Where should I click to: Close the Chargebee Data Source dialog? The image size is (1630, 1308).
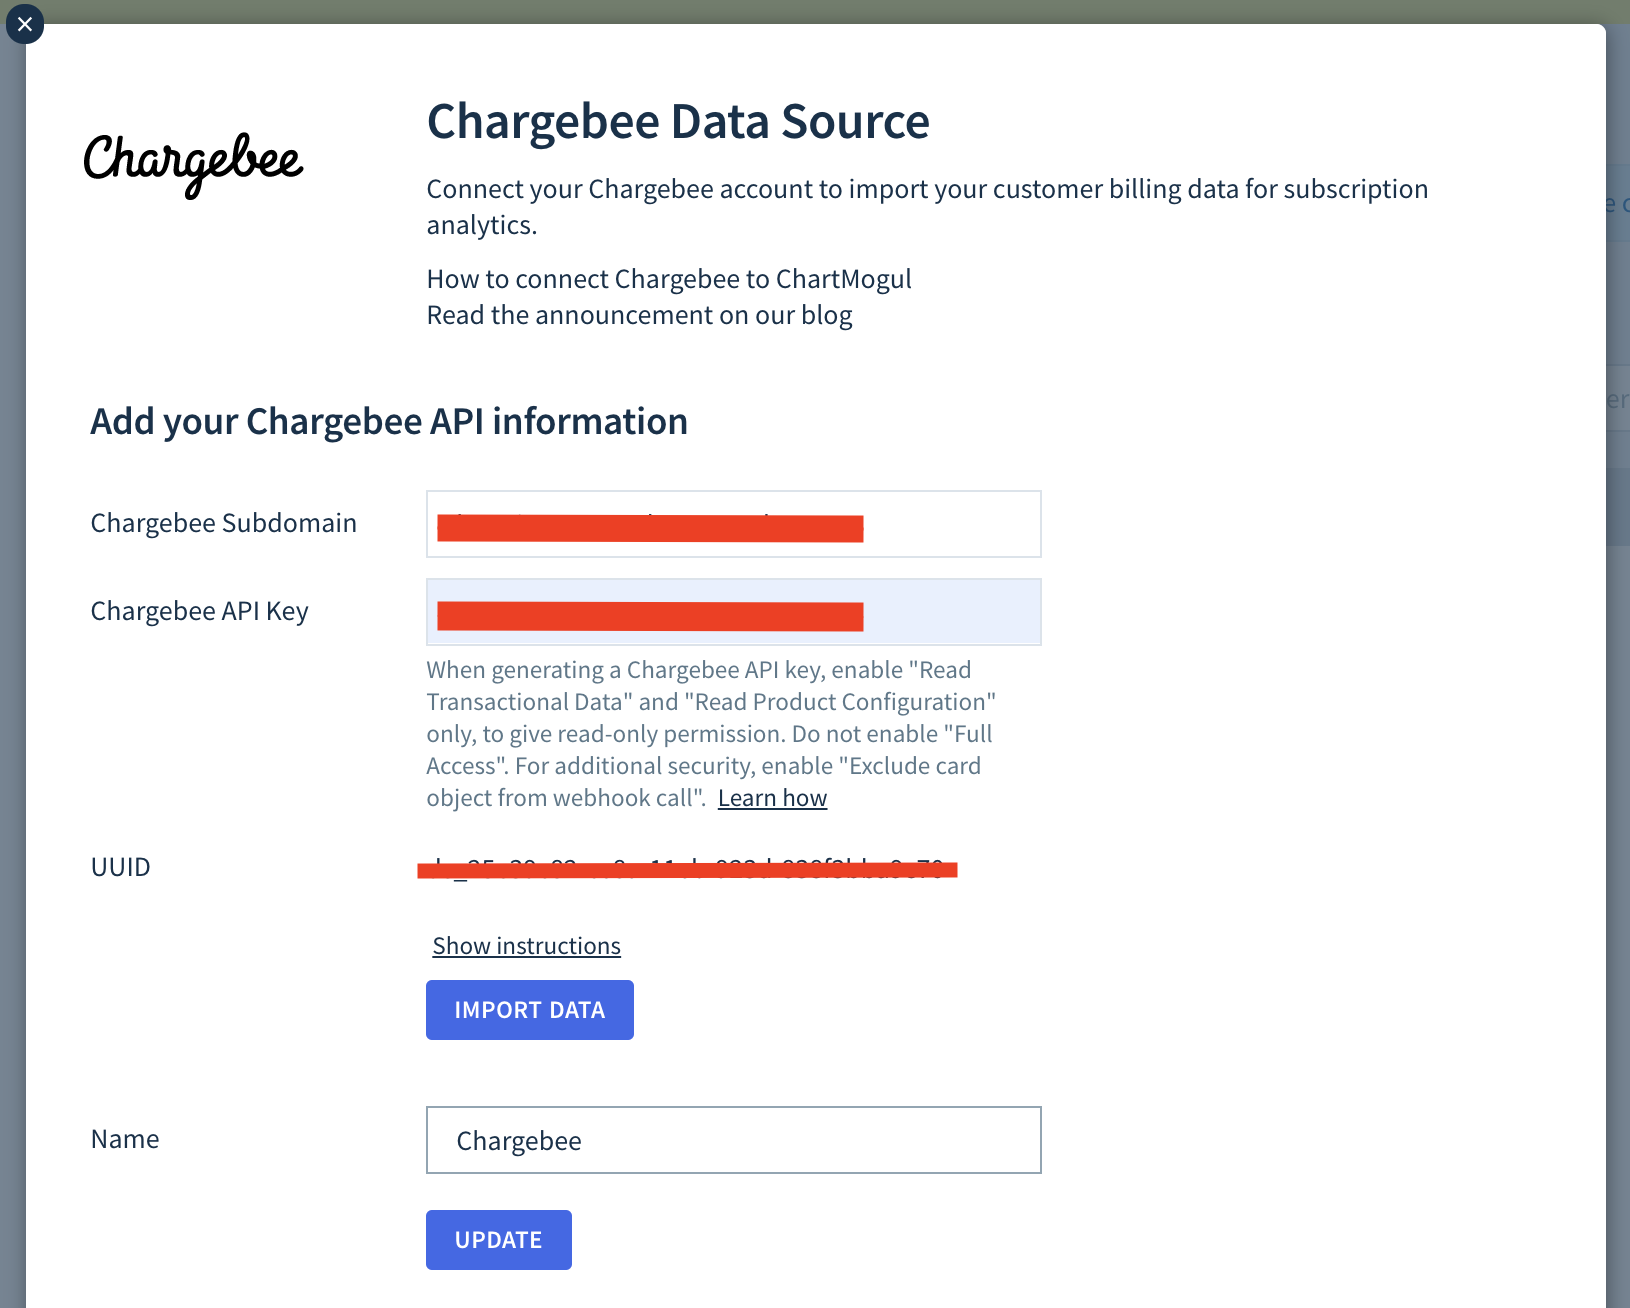[x=25, y=24]
